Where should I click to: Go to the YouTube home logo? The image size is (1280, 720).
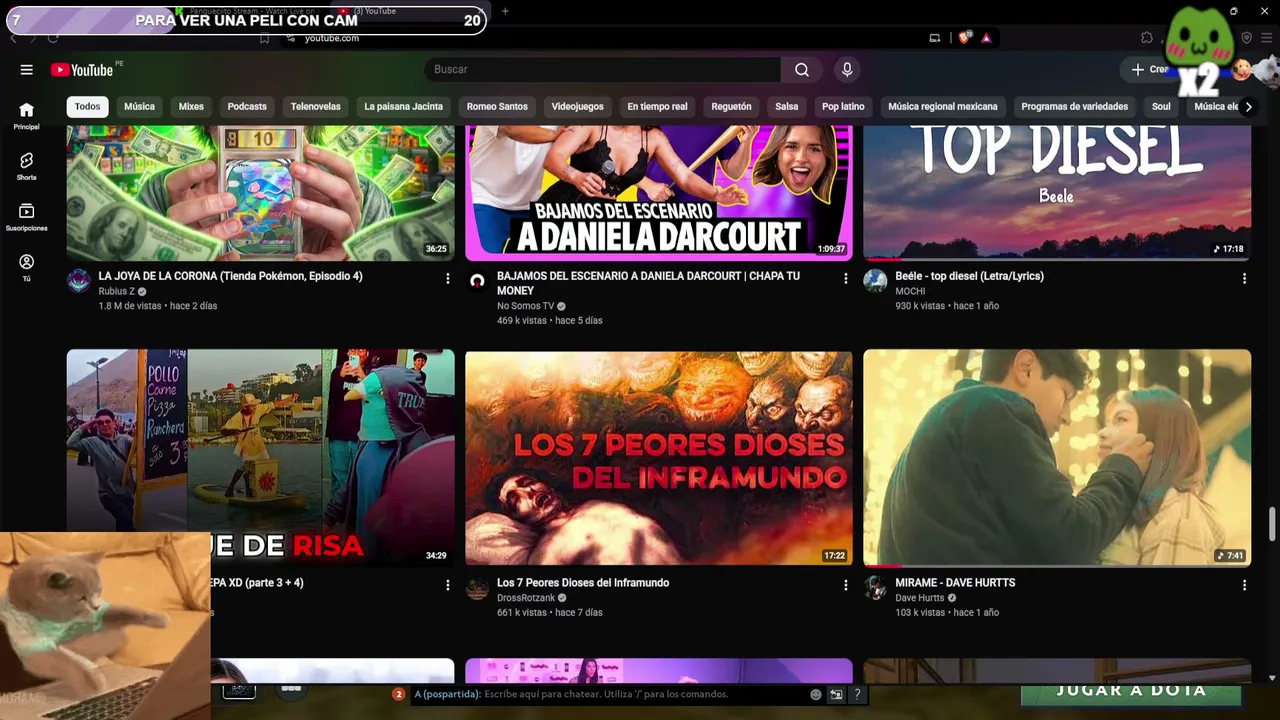click(x=82, y=70)
